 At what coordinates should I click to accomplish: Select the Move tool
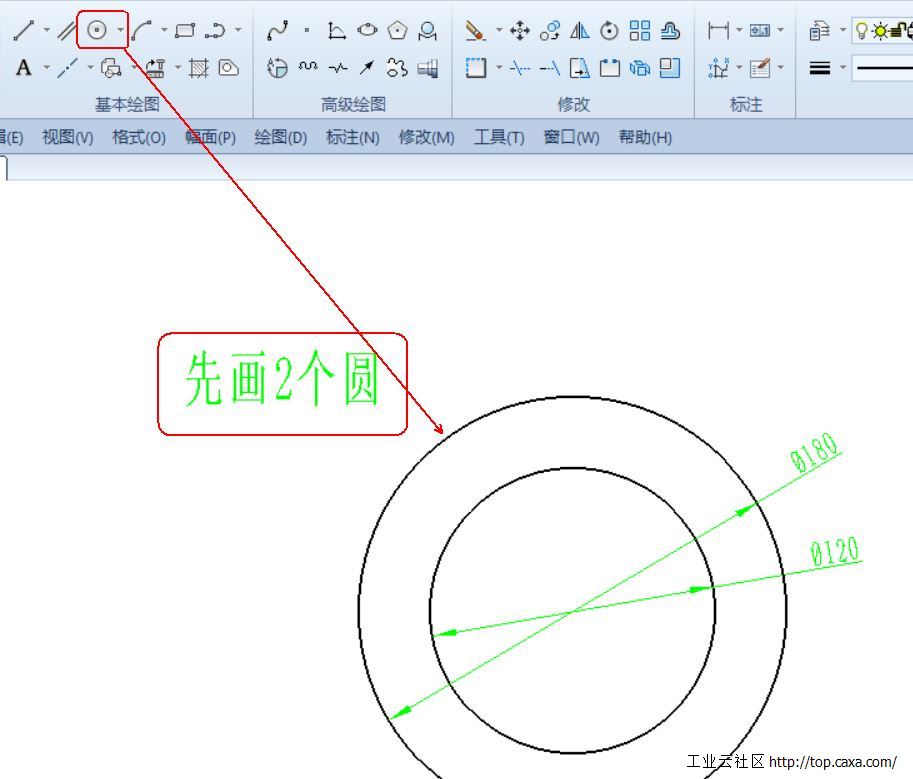(x=519, y=30)
